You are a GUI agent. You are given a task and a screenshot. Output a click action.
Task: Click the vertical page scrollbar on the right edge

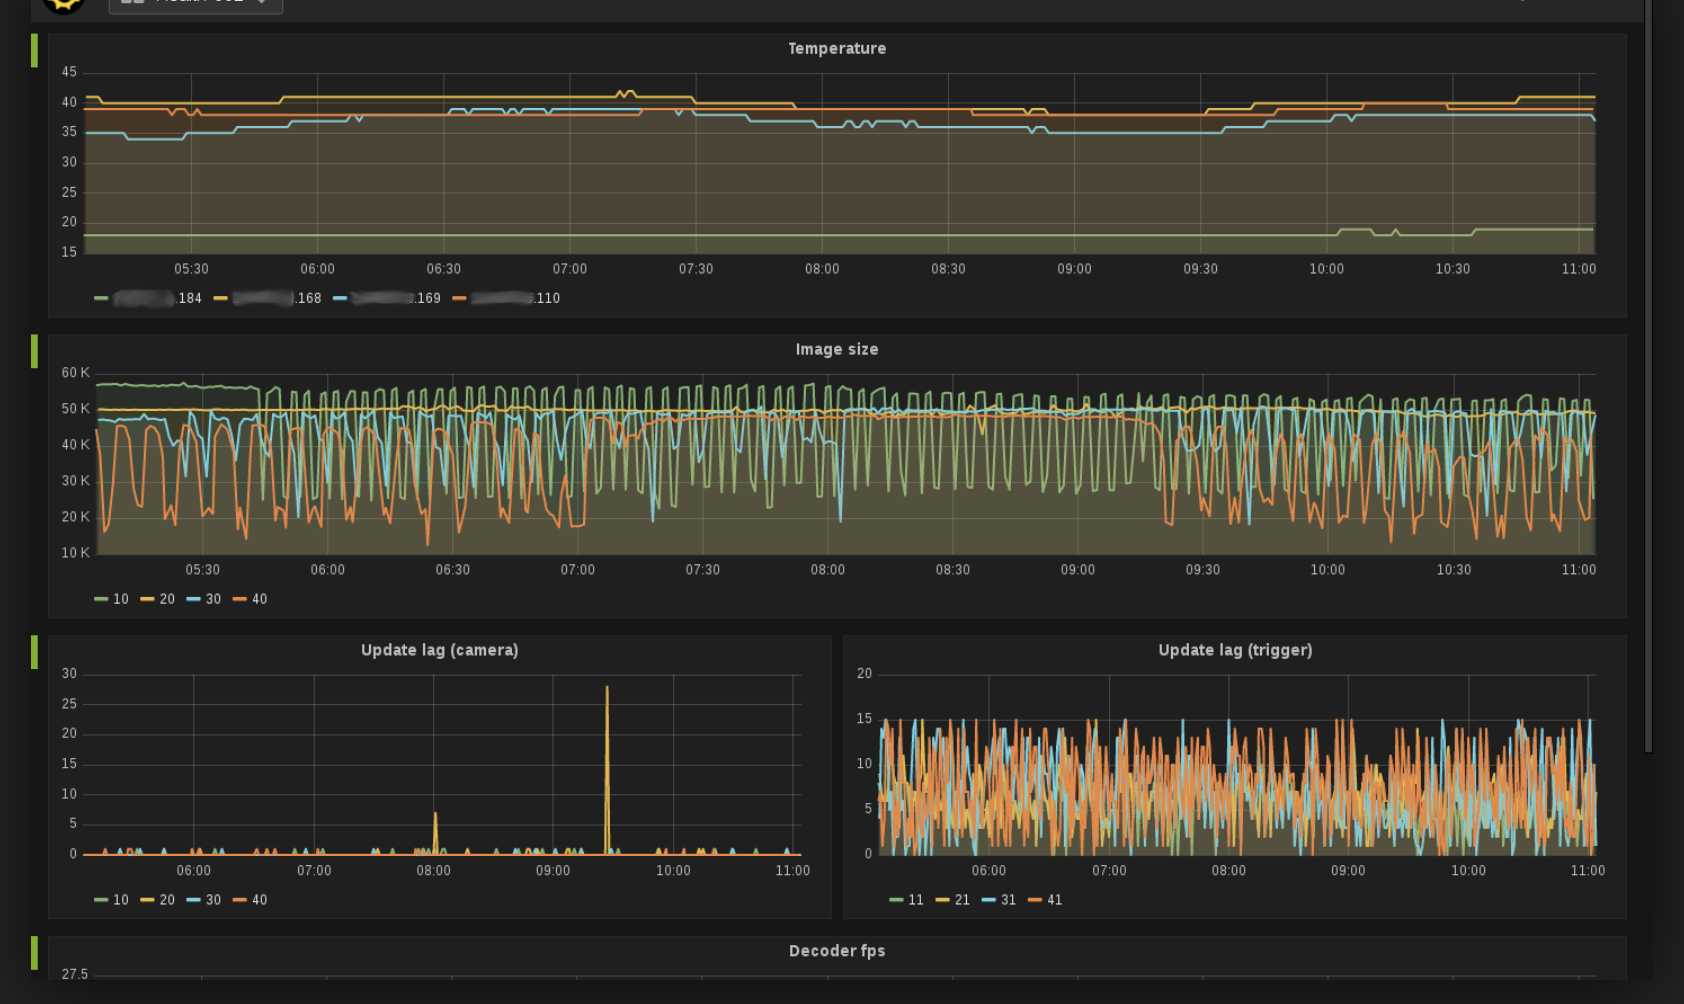coord(1648,375)
